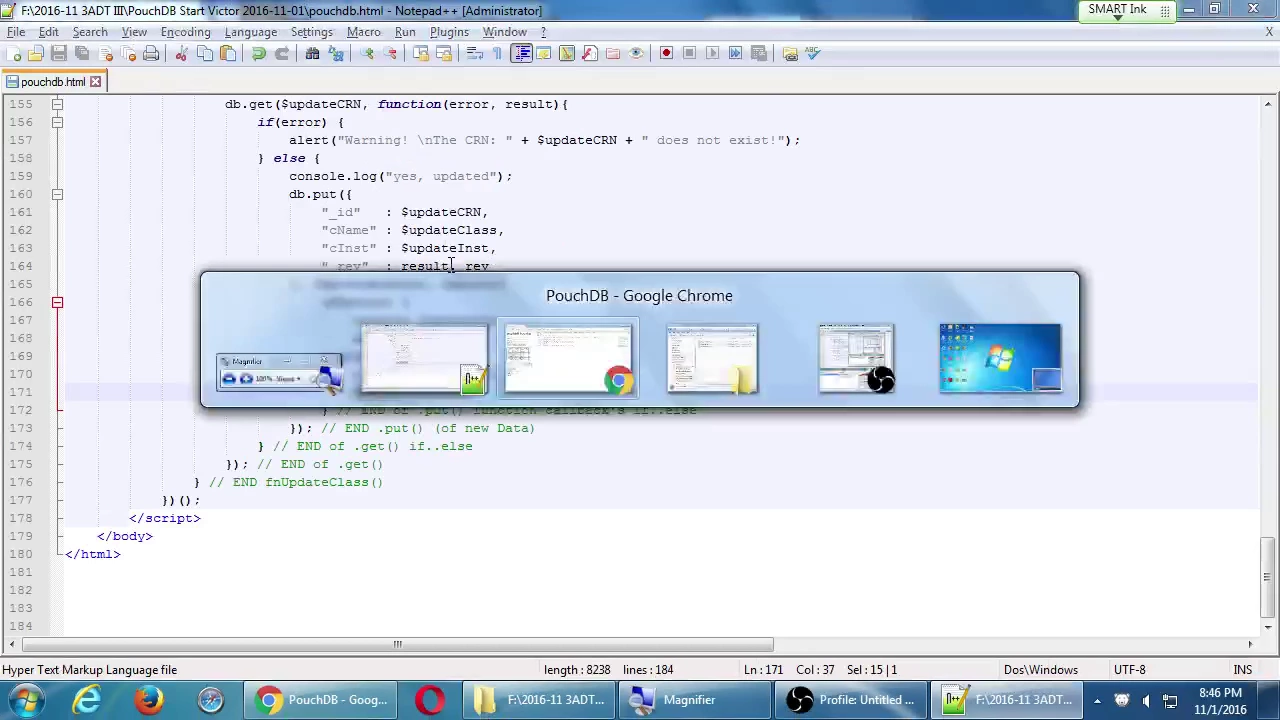The image size is (1280, 720).
Task: Toggle word wrap in the toolbar
Action: coord(475,54)
